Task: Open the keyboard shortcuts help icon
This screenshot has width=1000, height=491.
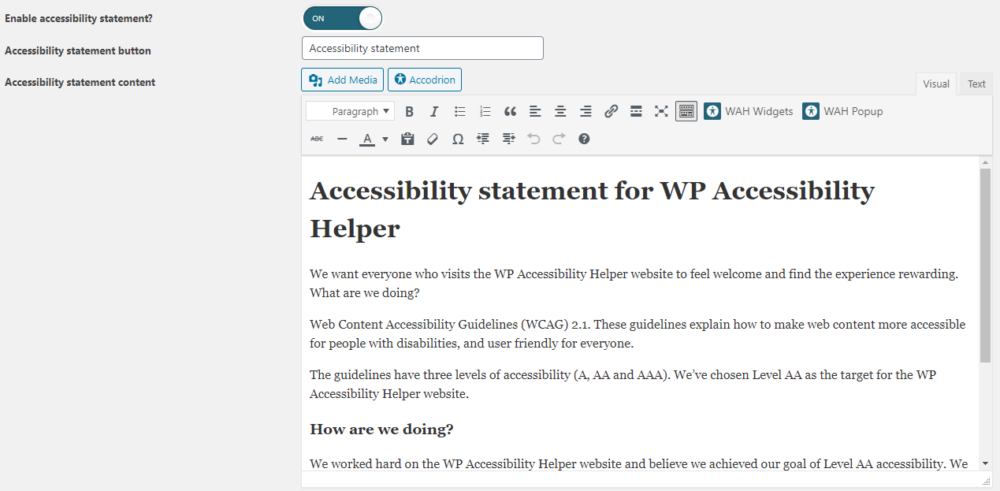Action: (584, 139)
